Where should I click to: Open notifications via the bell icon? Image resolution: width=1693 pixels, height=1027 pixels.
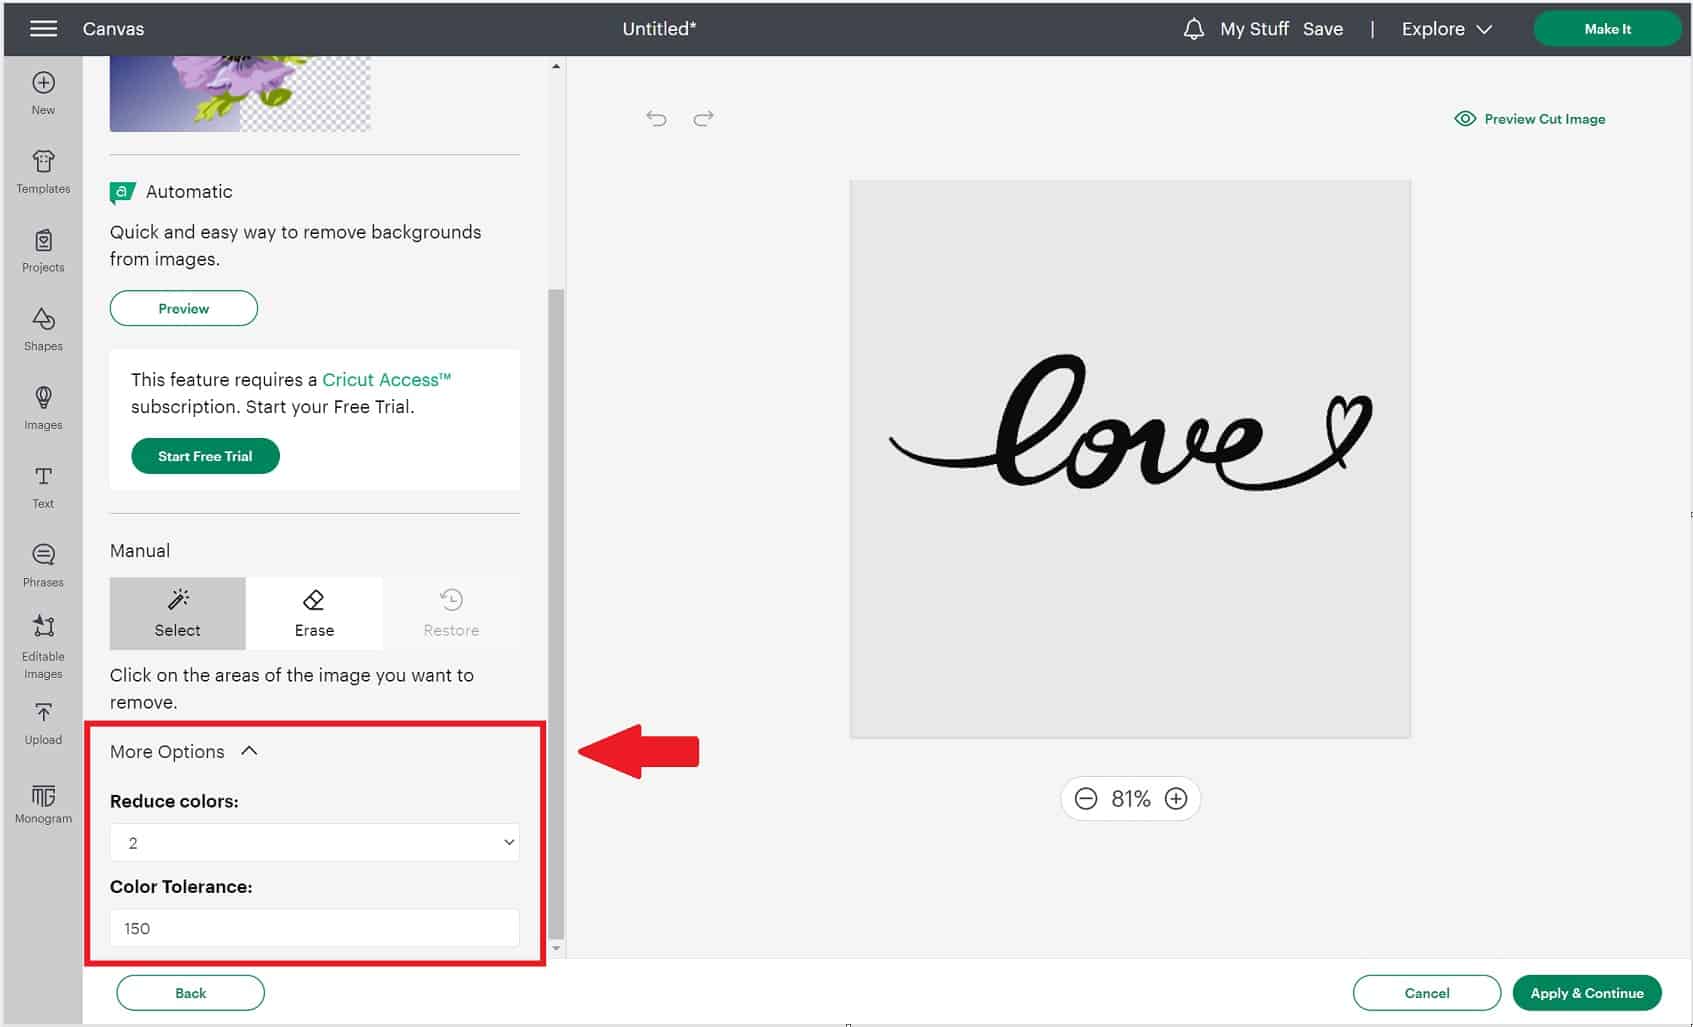click(x=1193, y=28)
